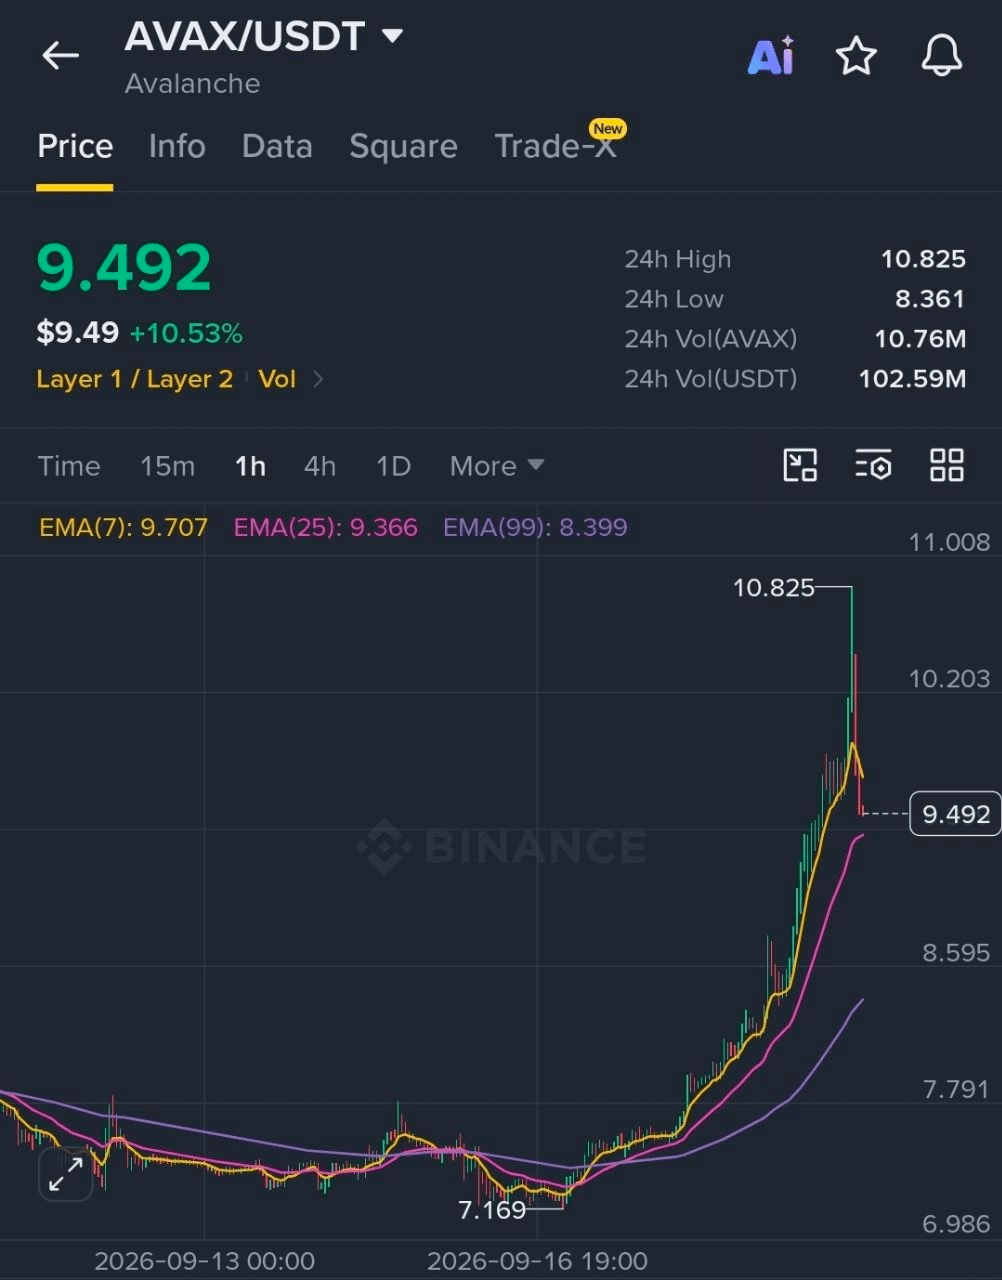The width and height of the screenshot is (1002, 1280).
Task: Click the 2026-09-16 19:00 time axis label
Action: (x=537, y=1261)
